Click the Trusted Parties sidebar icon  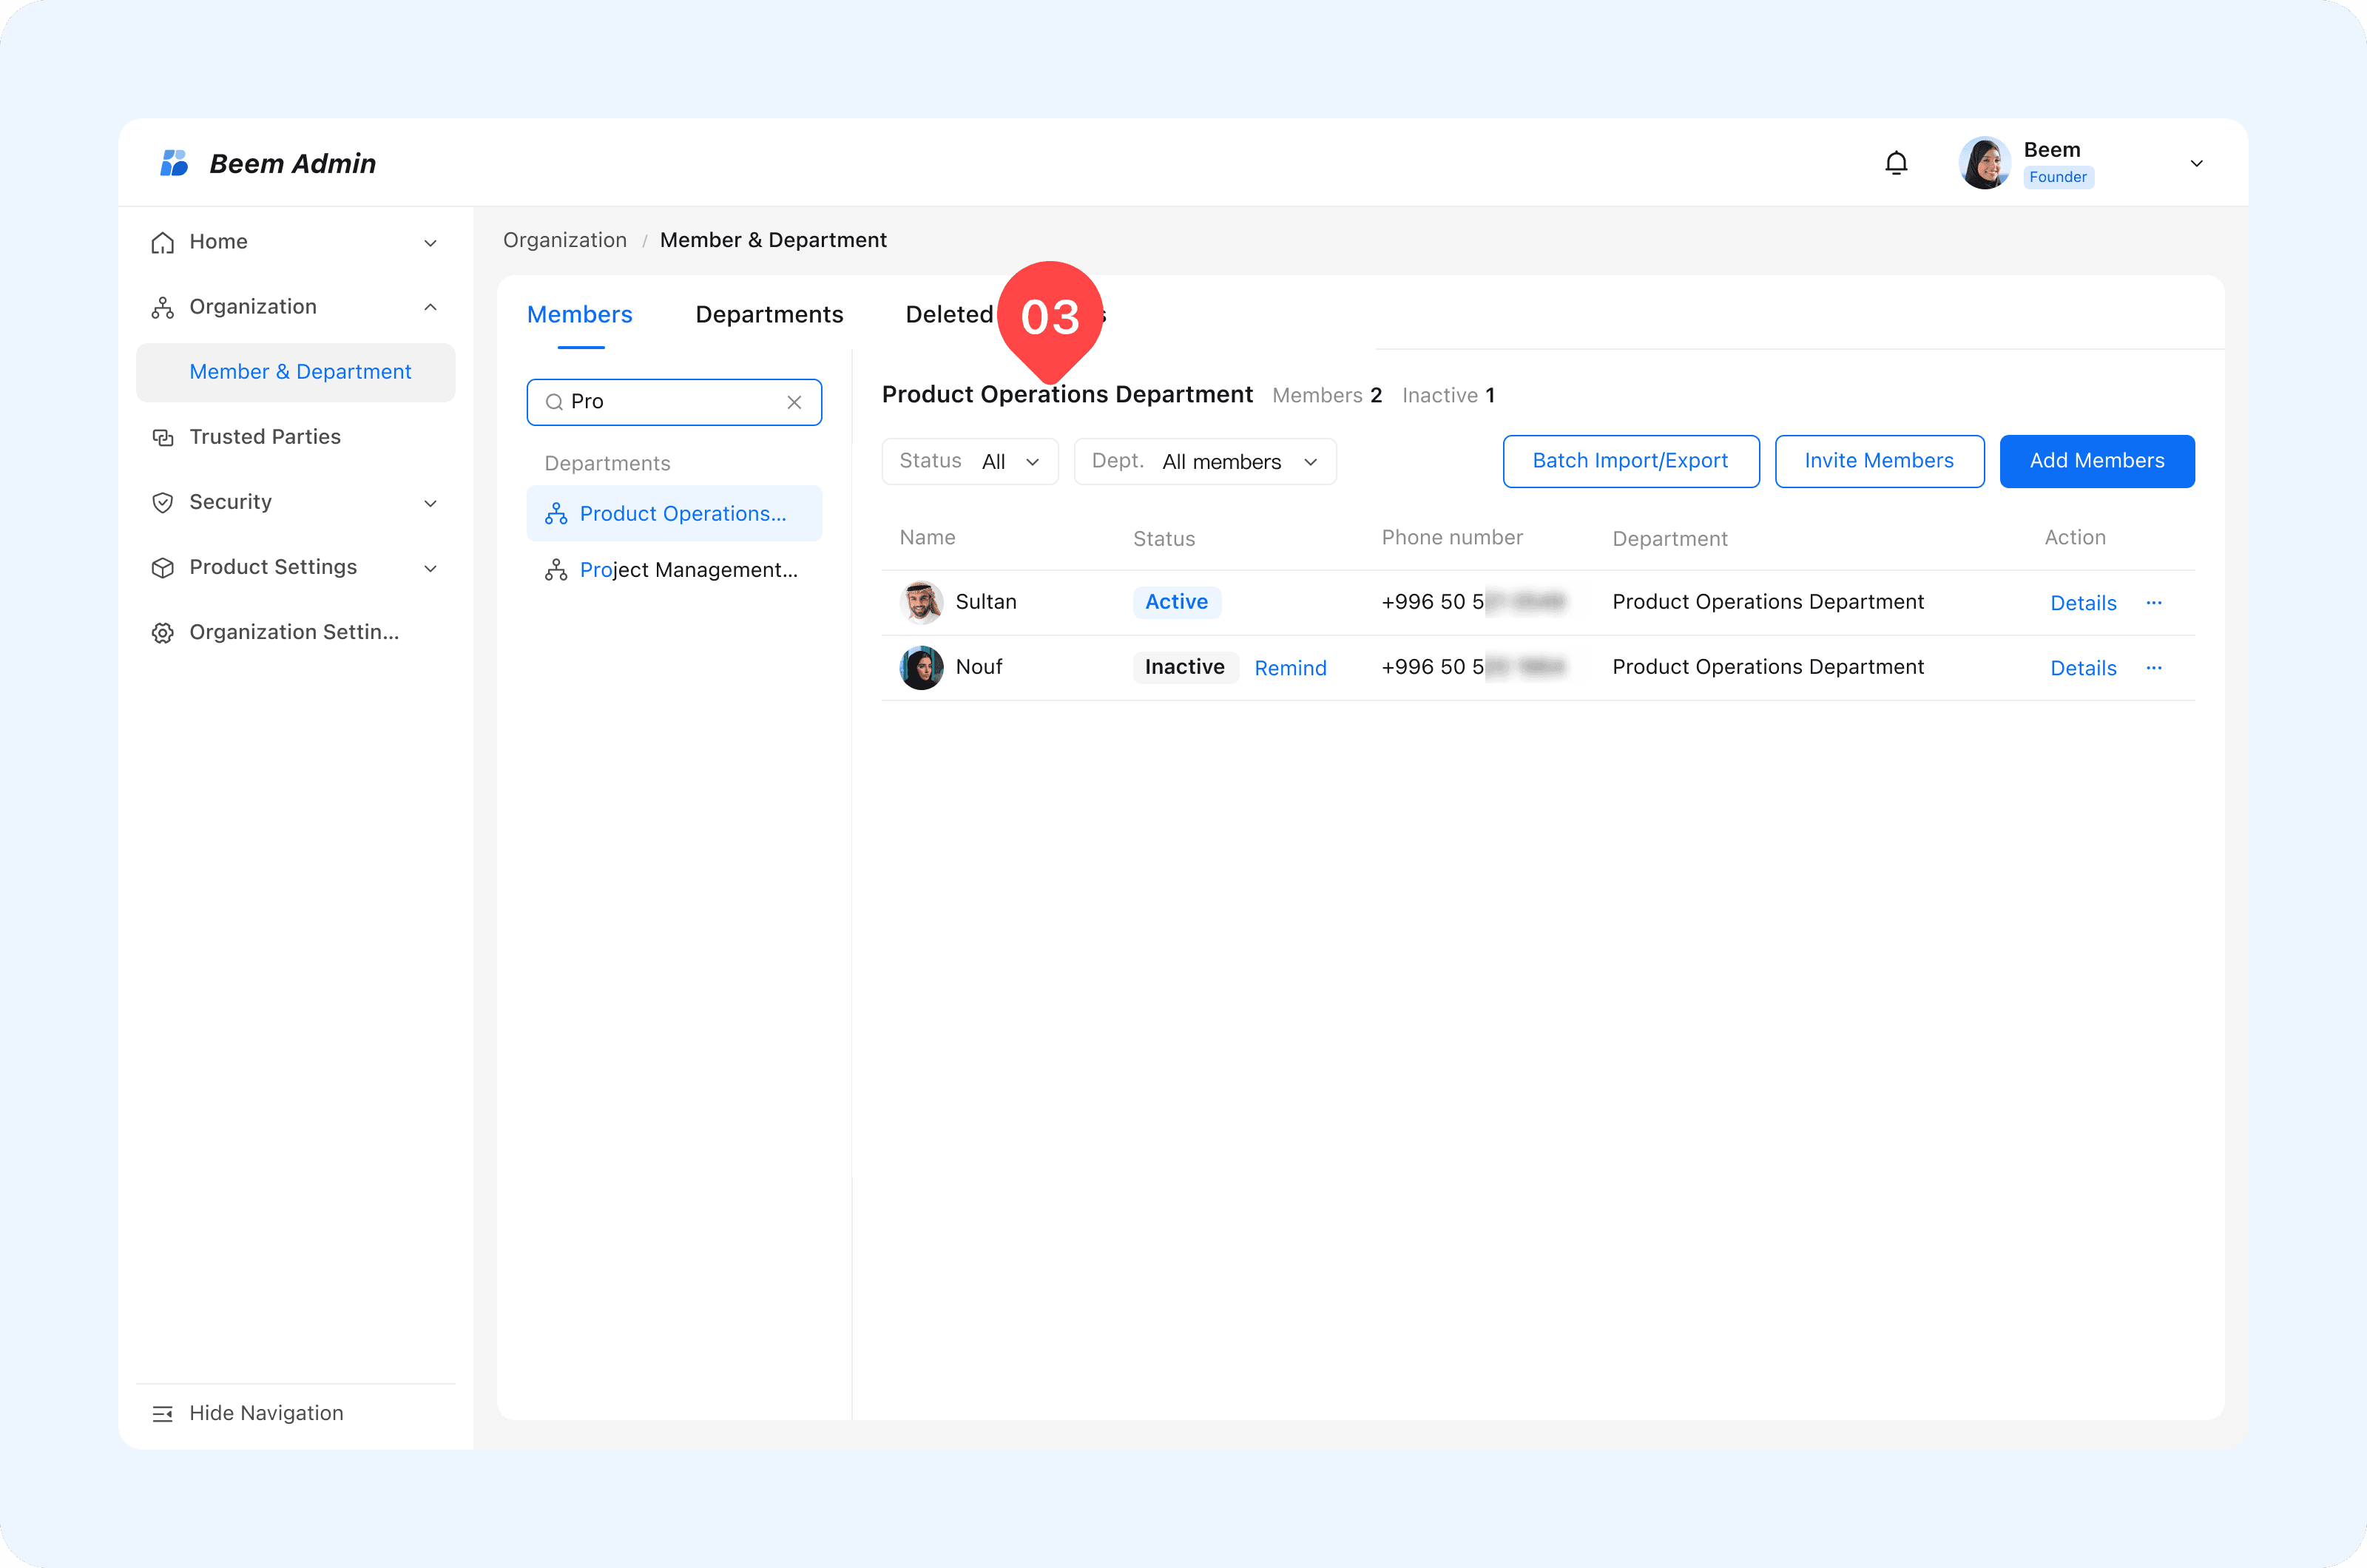[x=162, y=437]
